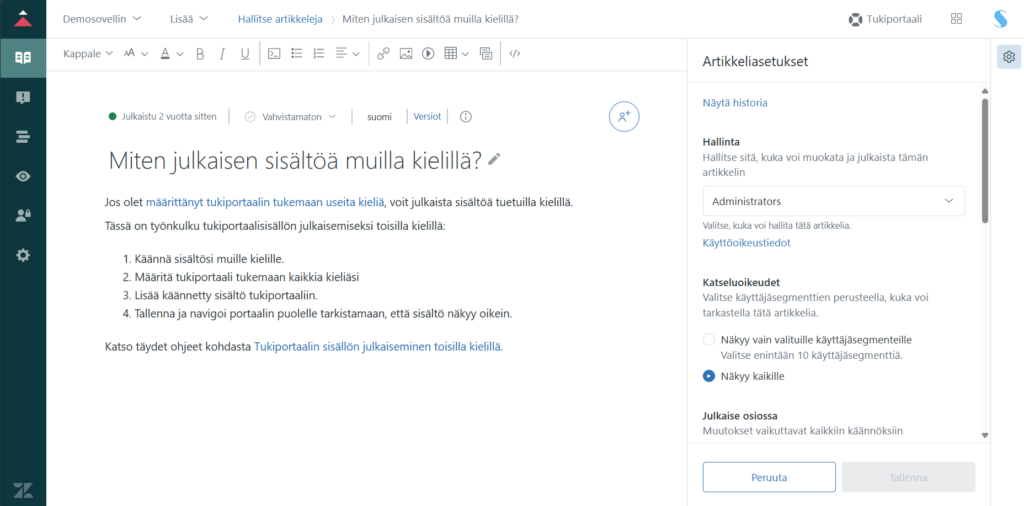Screen dimensions: 1024x506
Task: Click the assign user icon with plus
Action: (x=624, y=117)
